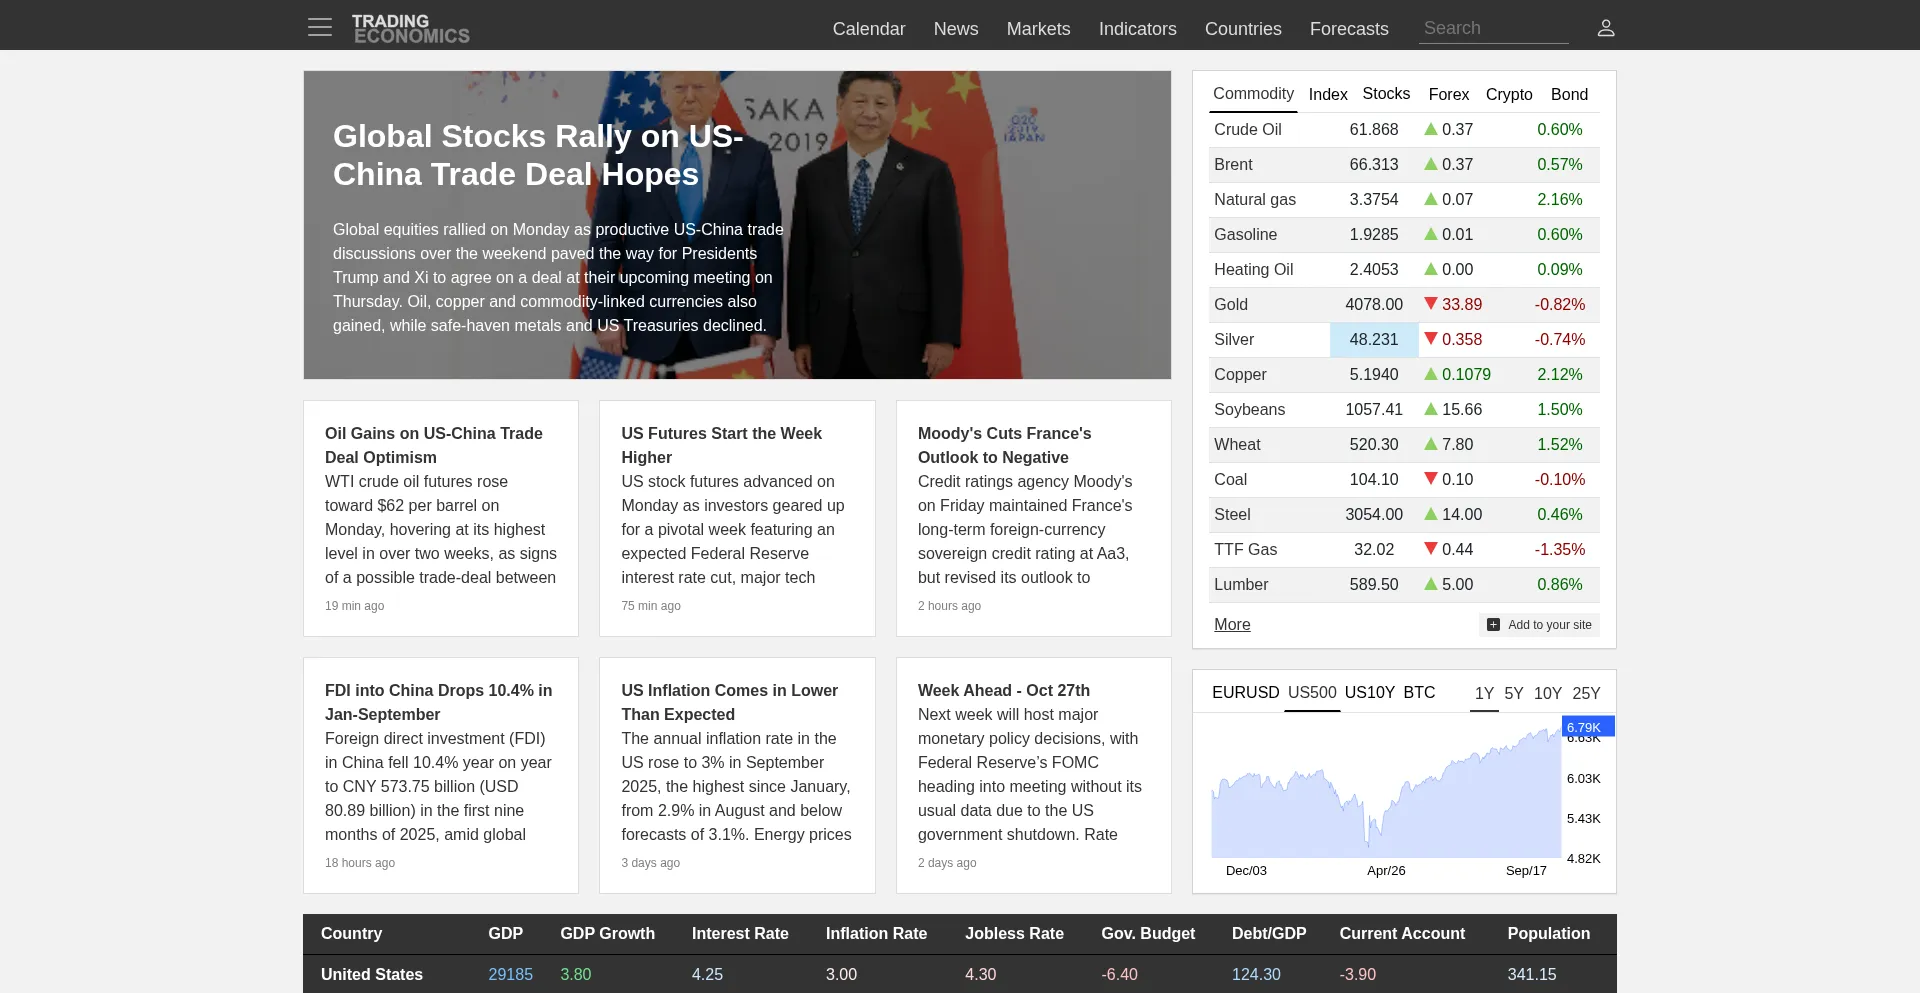
Task: Click the green up arrow for Copper
Action: pos(1431,374)
